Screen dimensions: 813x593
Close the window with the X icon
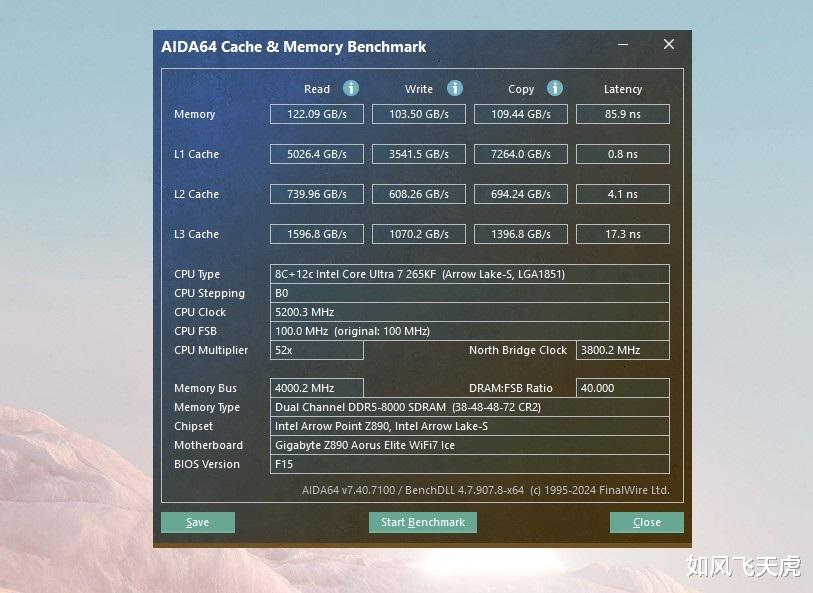(x=669, y=45)
